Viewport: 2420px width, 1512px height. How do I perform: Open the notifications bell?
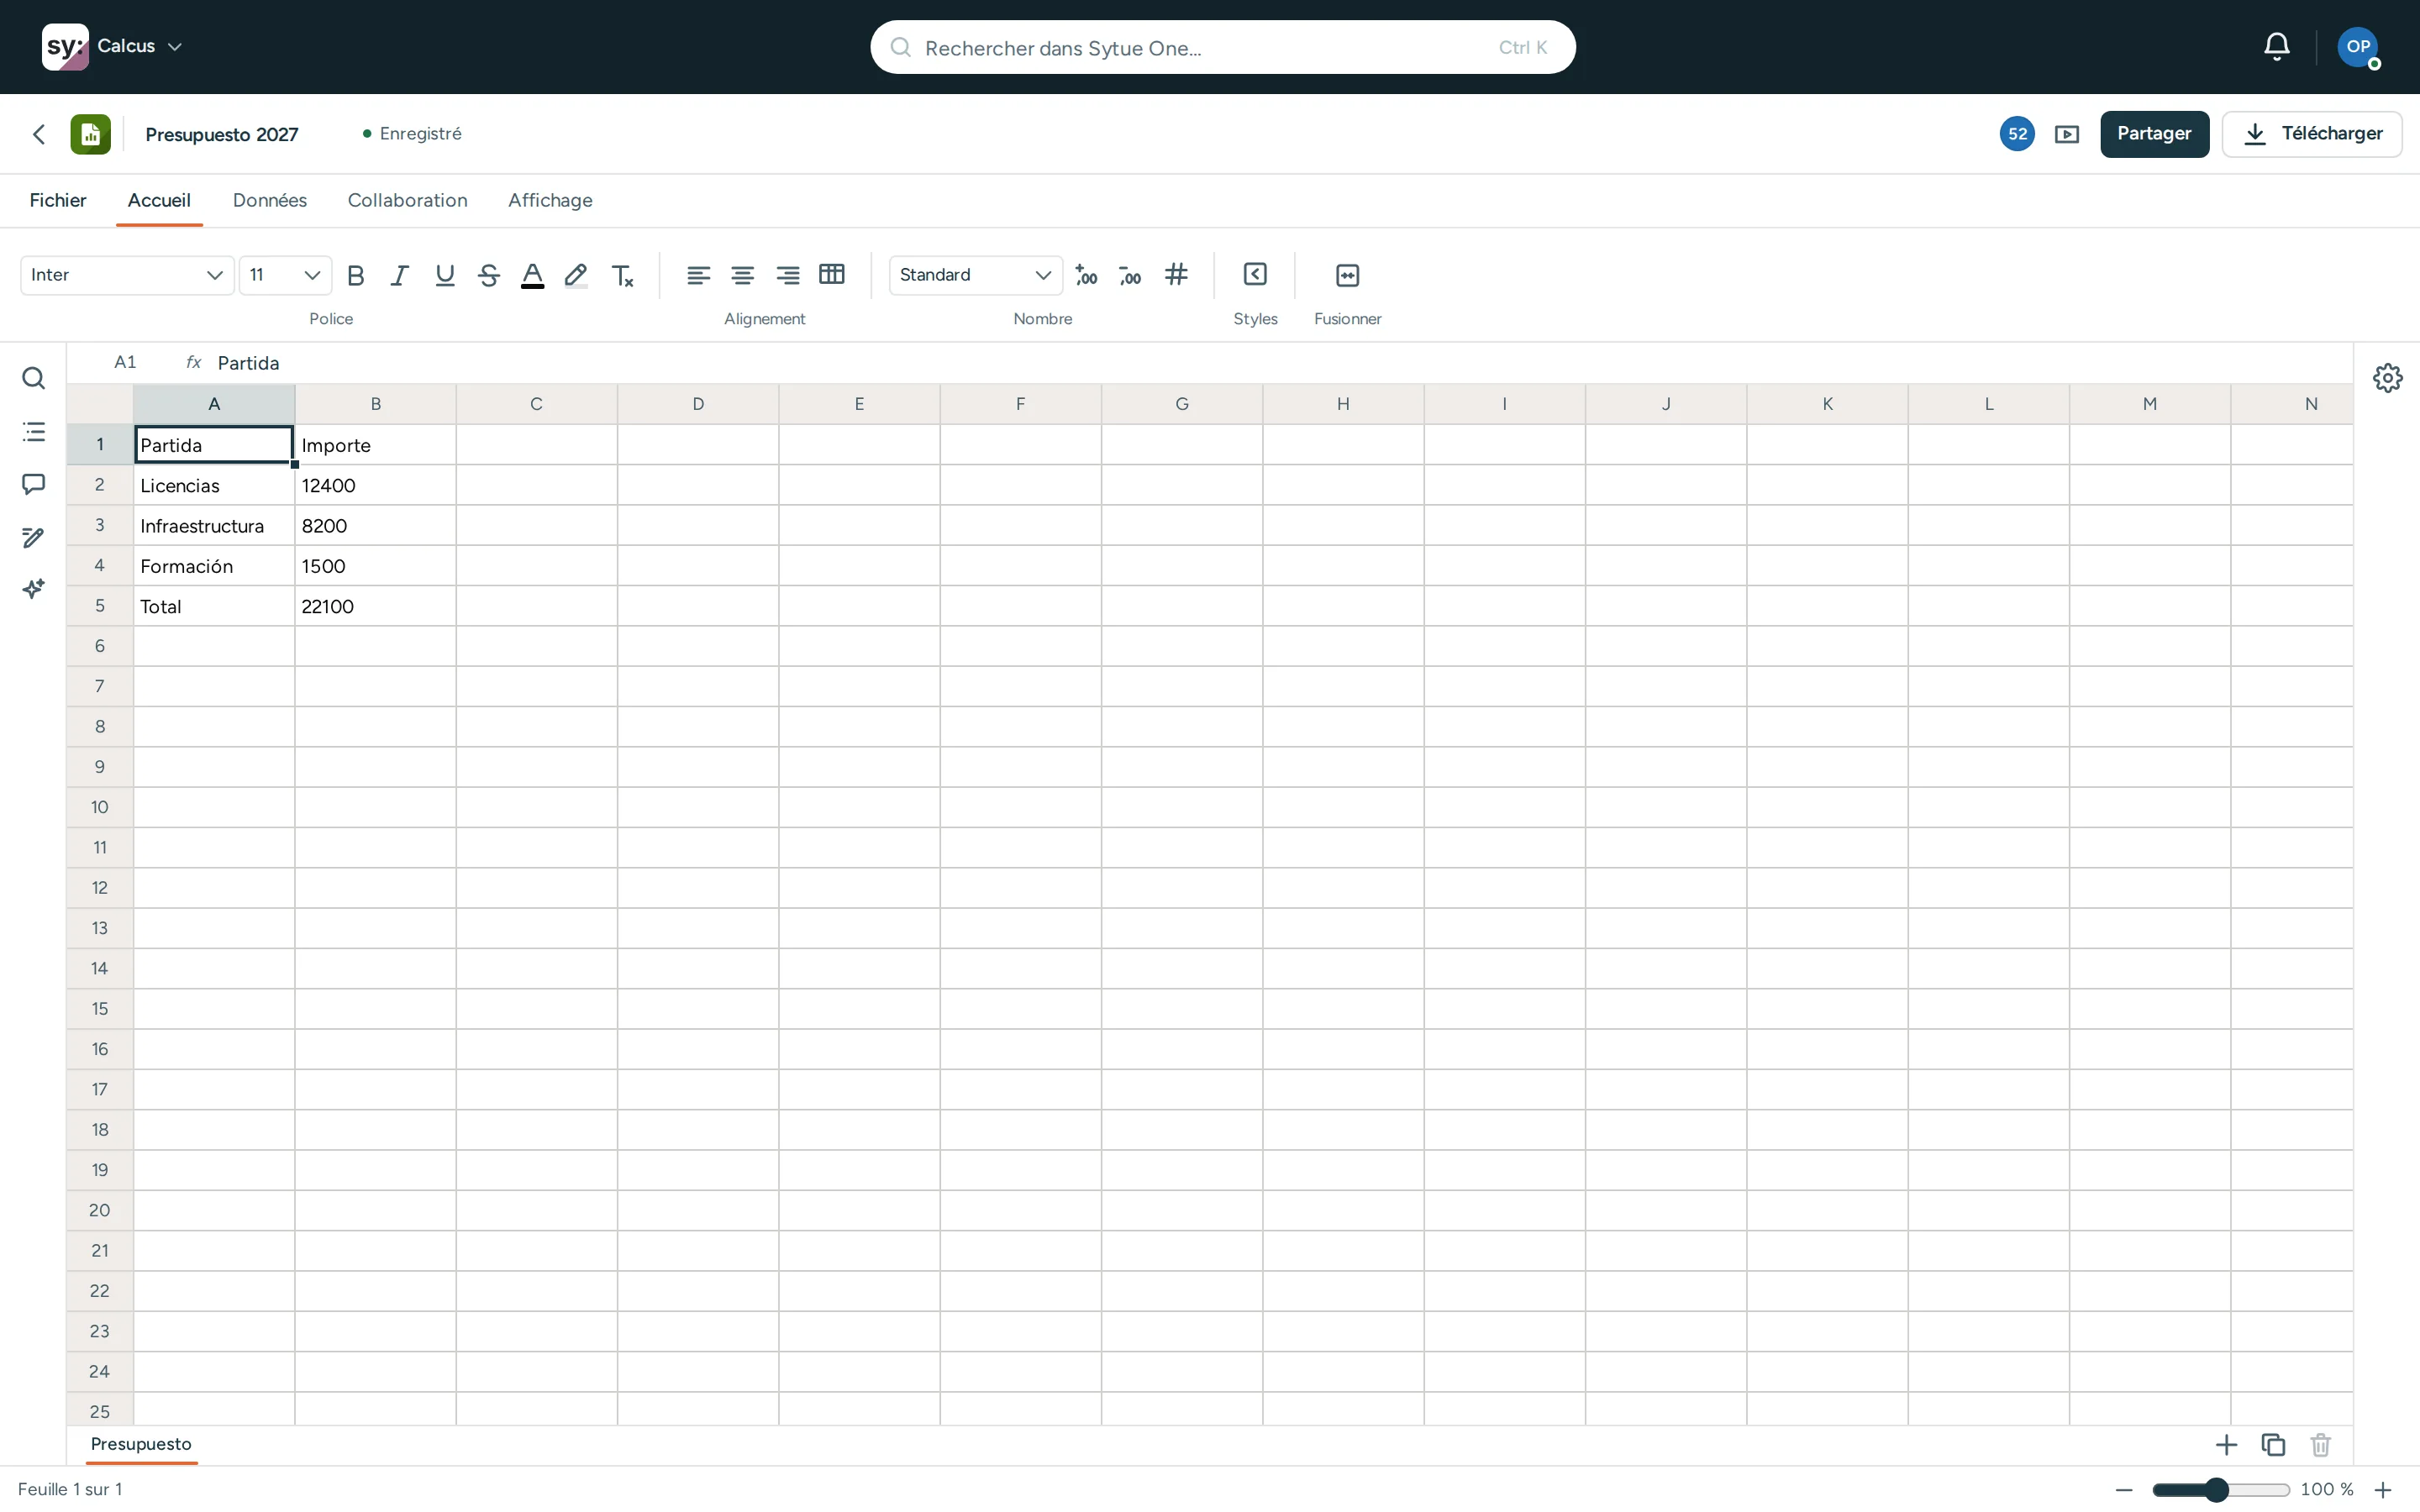point(2277,47)
